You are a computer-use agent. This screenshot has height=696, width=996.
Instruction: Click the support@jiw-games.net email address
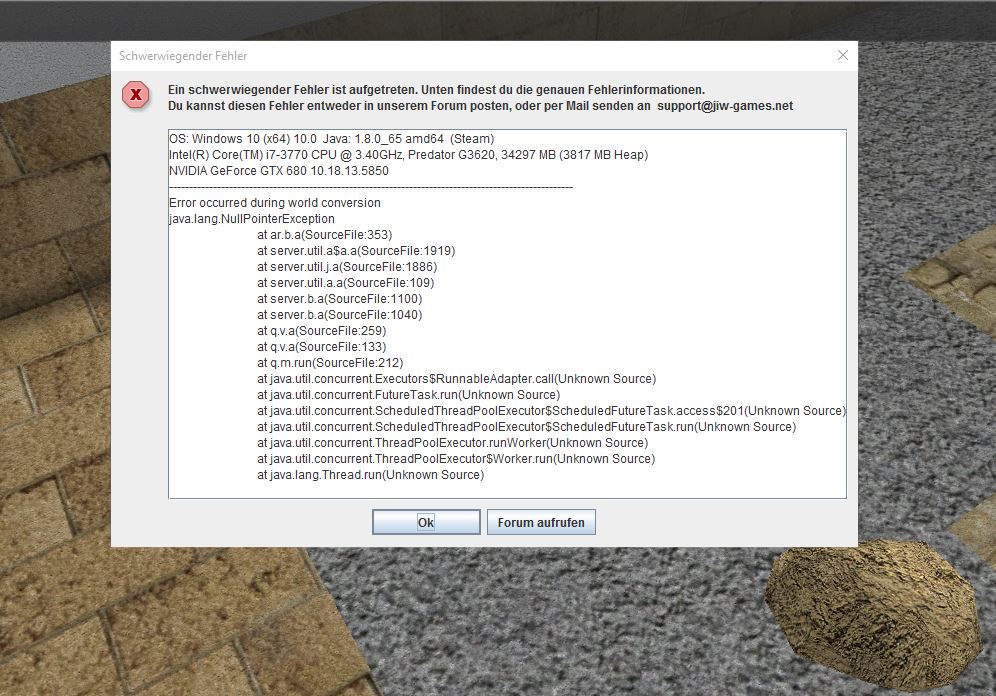[725, 106]
